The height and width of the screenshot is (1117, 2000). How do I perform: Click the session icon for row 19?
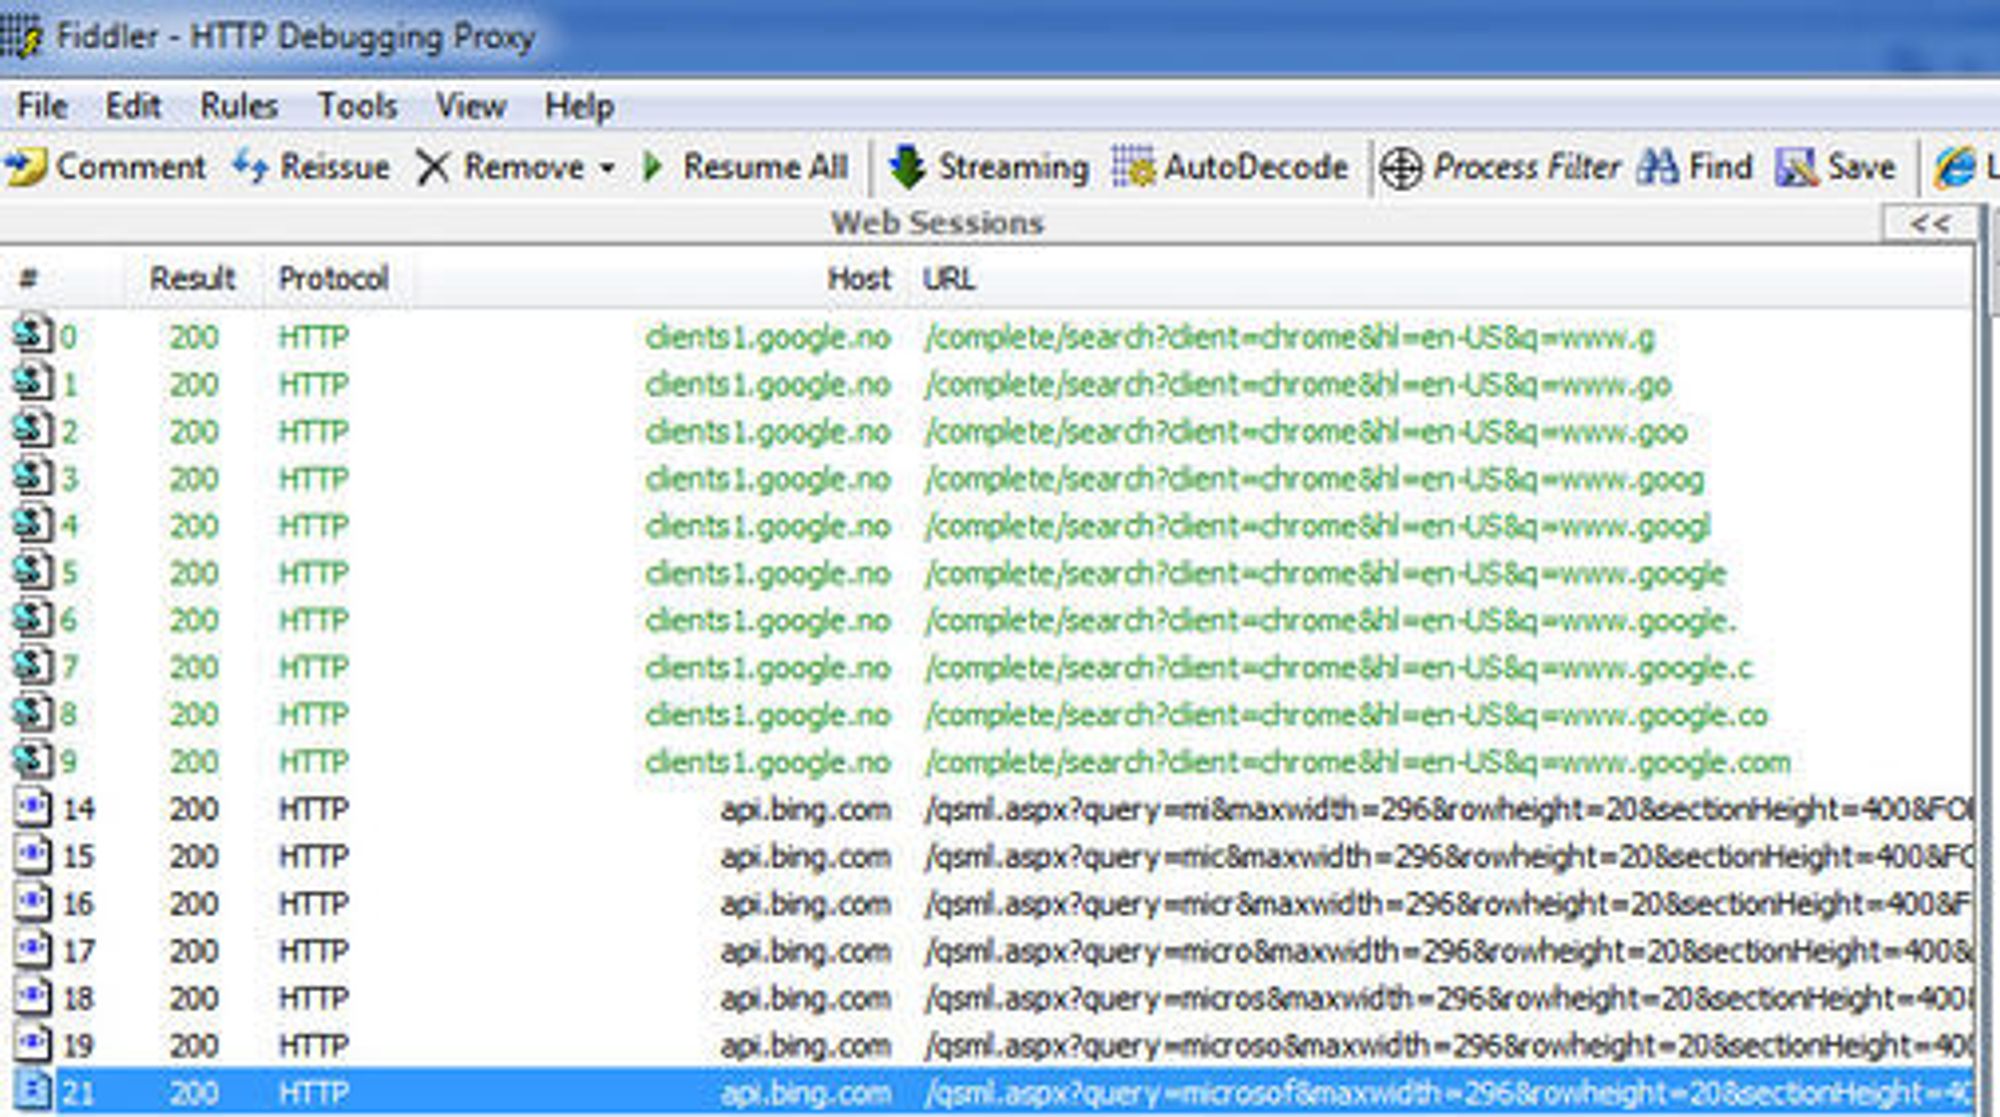(32, 1043)
